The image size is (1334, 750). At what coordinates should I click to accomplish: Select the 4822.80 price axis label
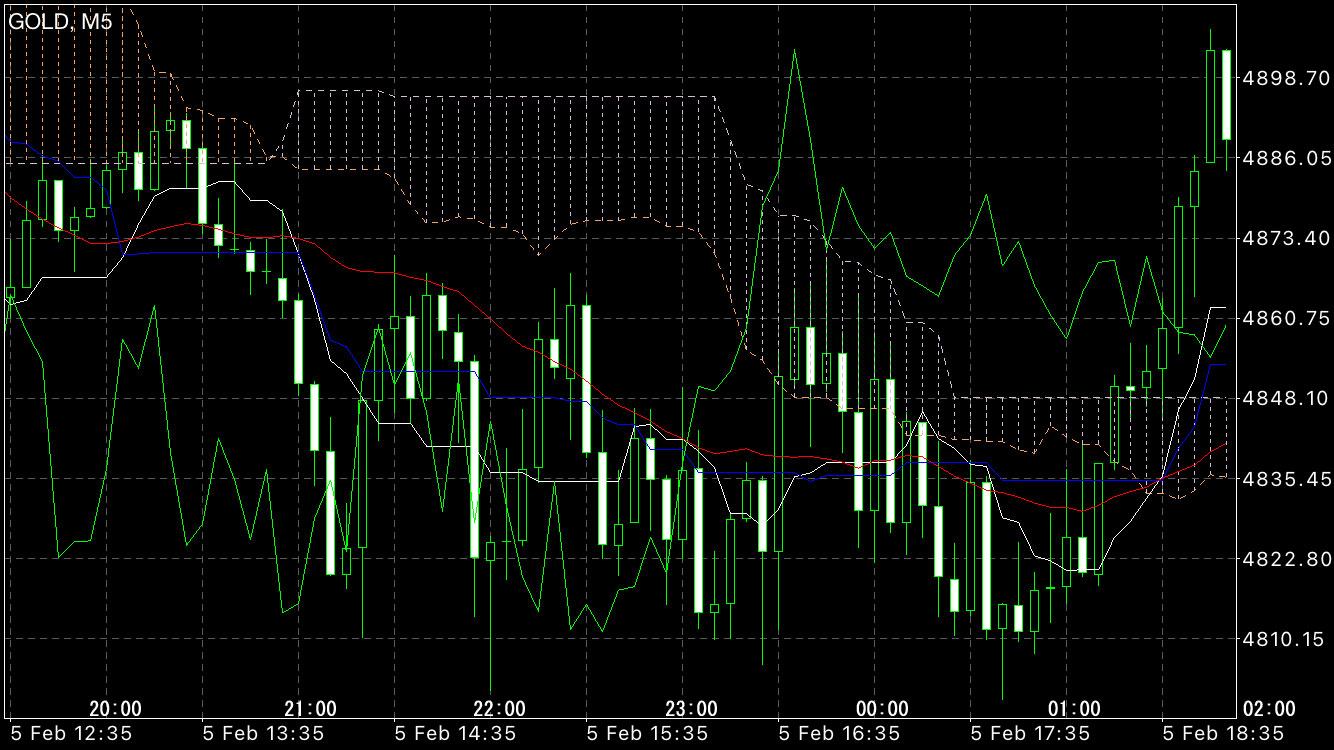[1283, 558]
